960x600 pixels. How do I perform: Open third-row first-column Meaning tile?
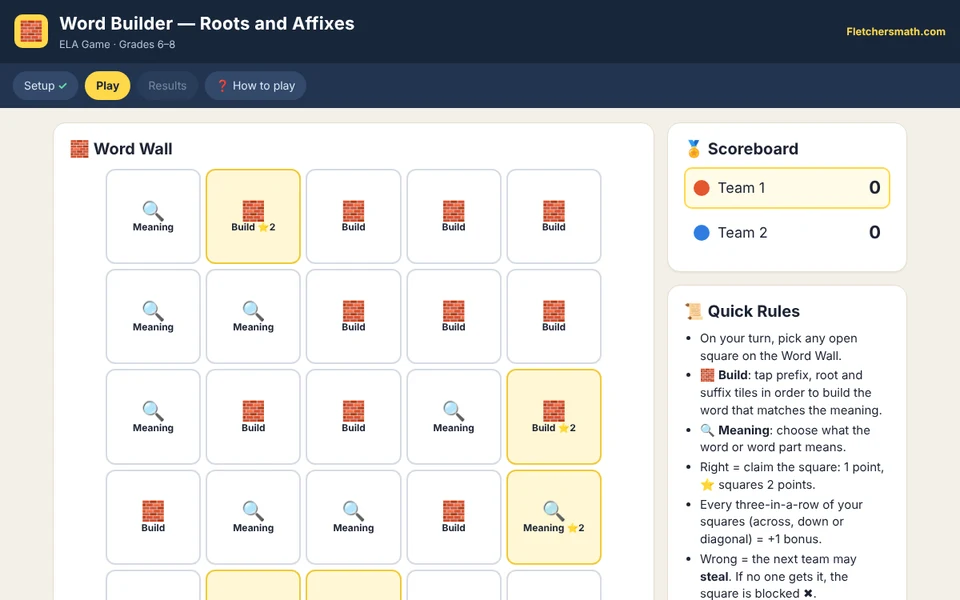tap(153, 417)
